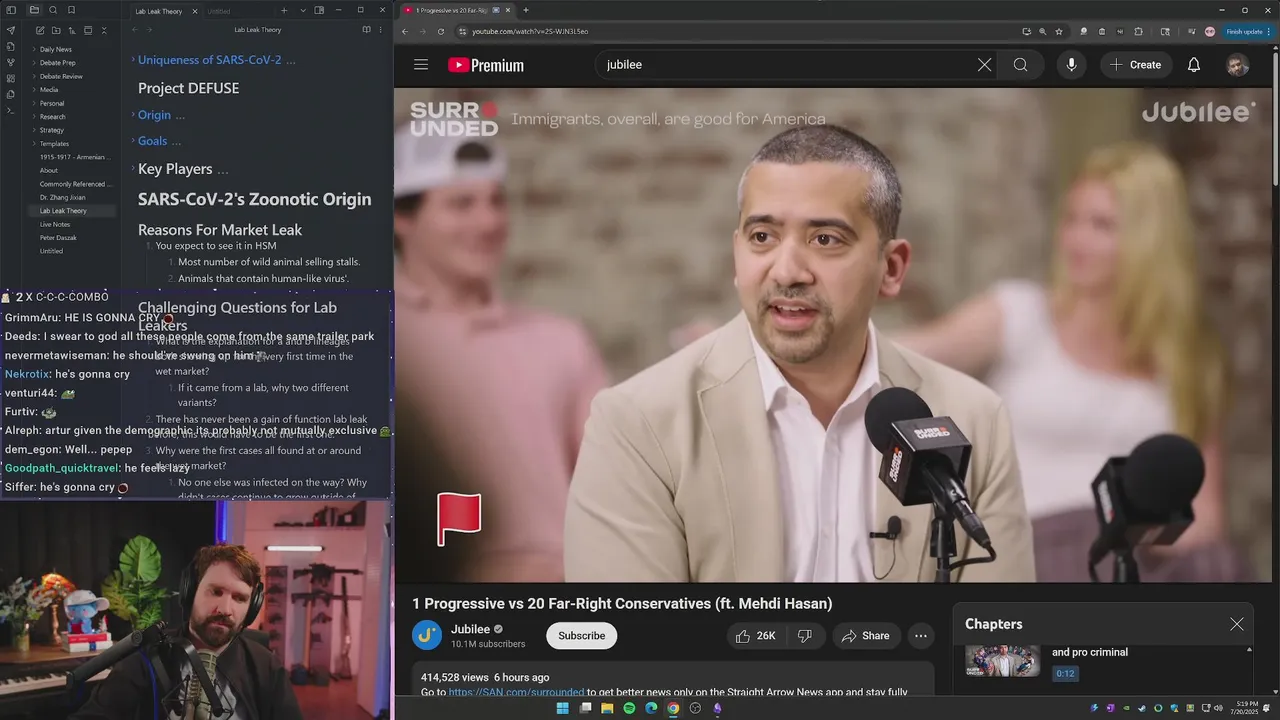Open SAN.com/surrounded description link
This screenshot has width=1280, height=720.
point(516,692)
